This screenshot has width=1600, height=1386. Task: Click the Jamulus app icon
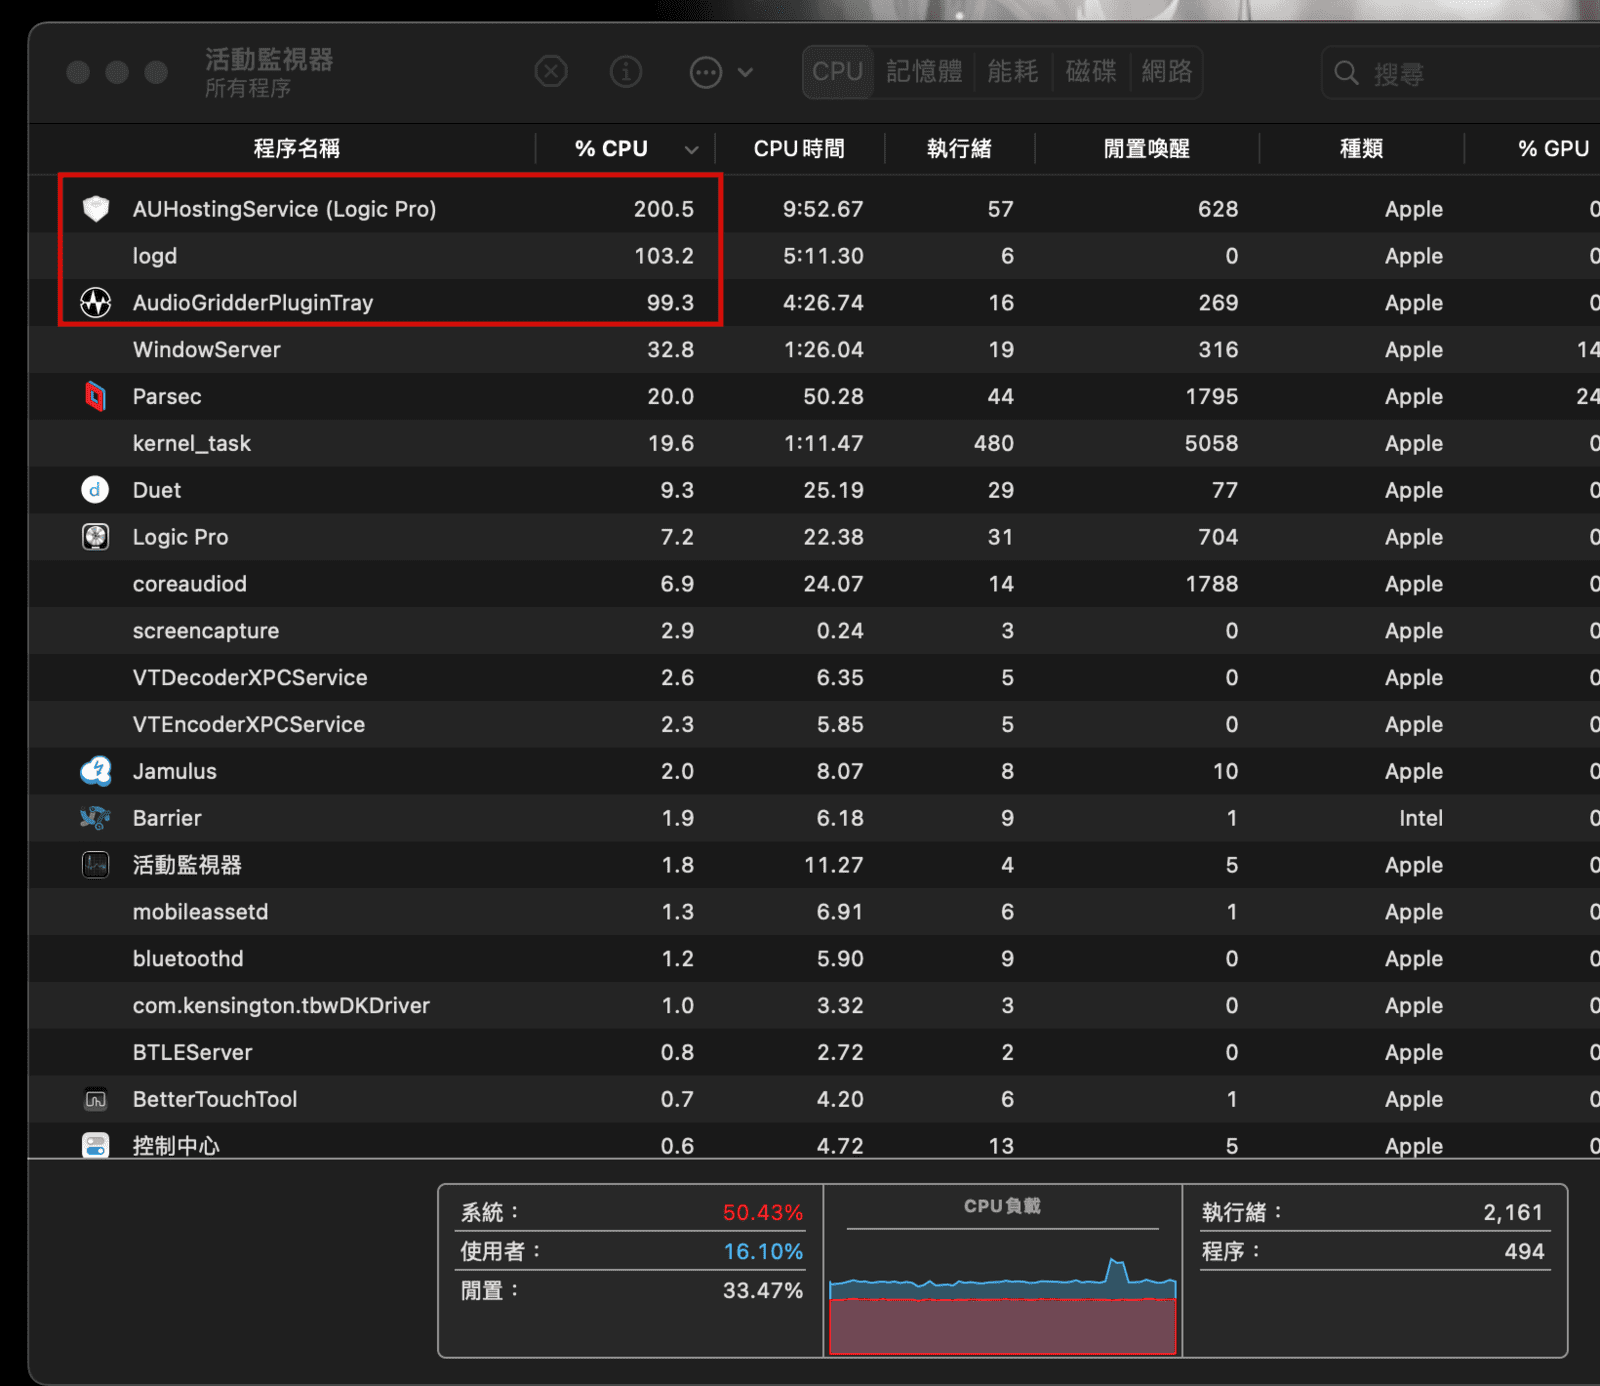click(x=96, y=771)
